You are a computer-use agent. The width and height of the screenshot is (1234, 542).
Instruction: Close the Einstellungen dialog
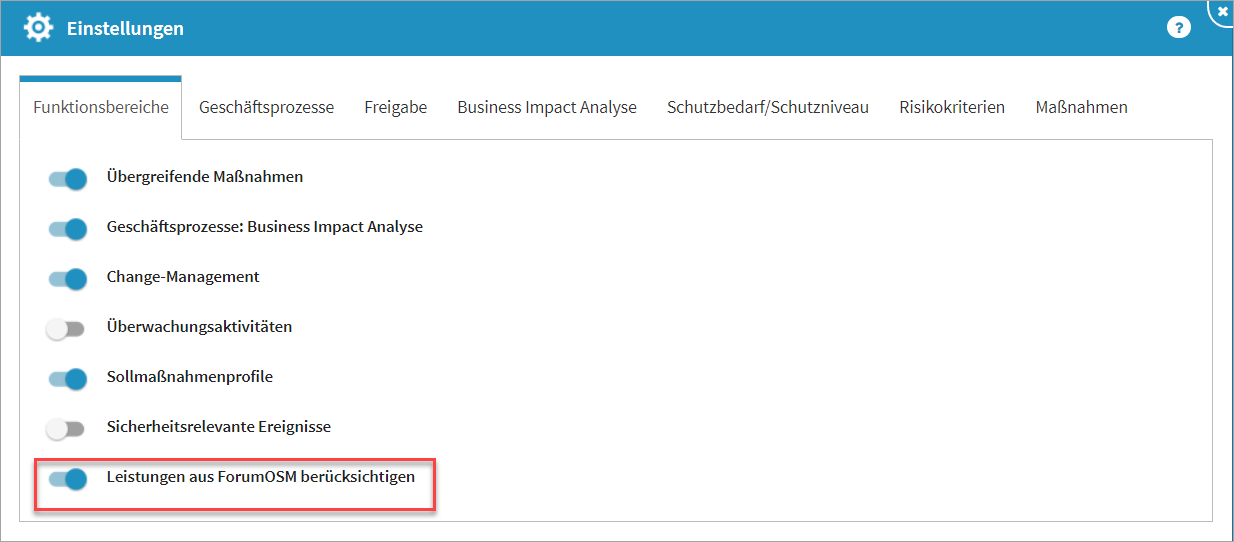1223,11
